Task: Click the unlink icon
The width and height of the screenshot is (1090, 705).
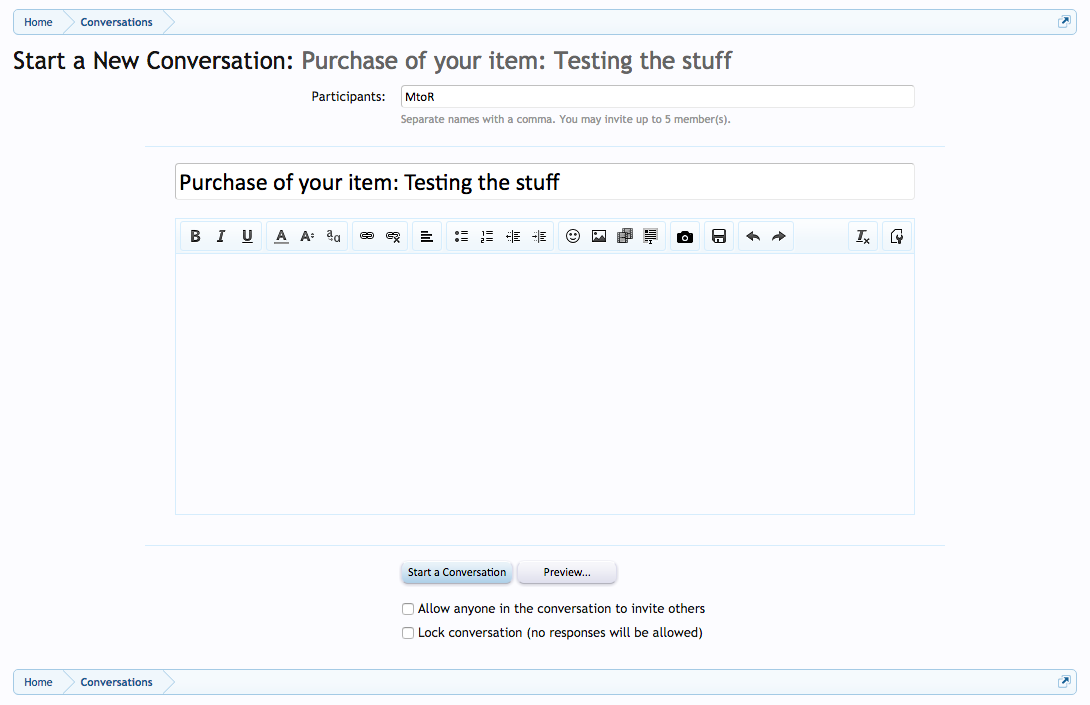Action: pos(393,237)
